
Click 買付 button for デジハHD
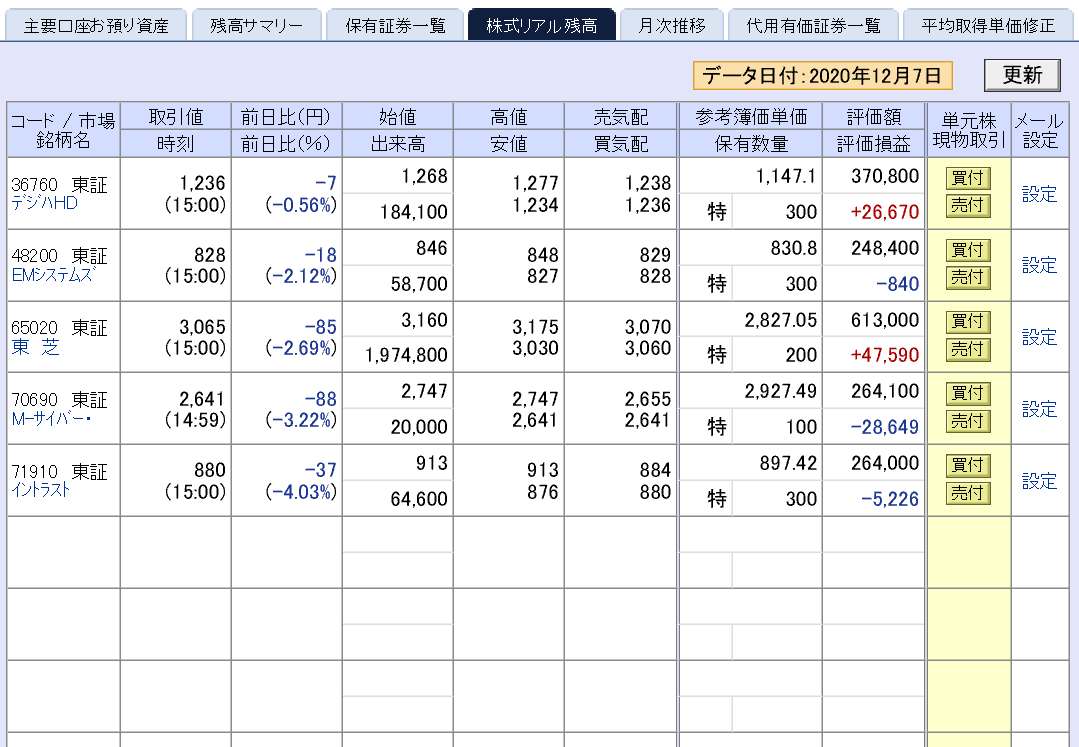click(x=966, y=179)
